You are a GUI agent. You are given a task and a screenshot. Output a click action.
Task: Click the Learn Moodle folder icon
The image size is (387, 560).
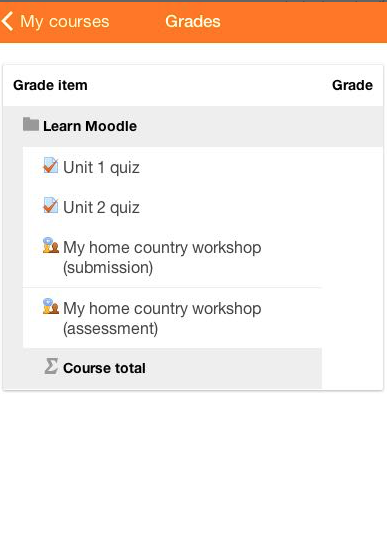(x=31, y=124)
